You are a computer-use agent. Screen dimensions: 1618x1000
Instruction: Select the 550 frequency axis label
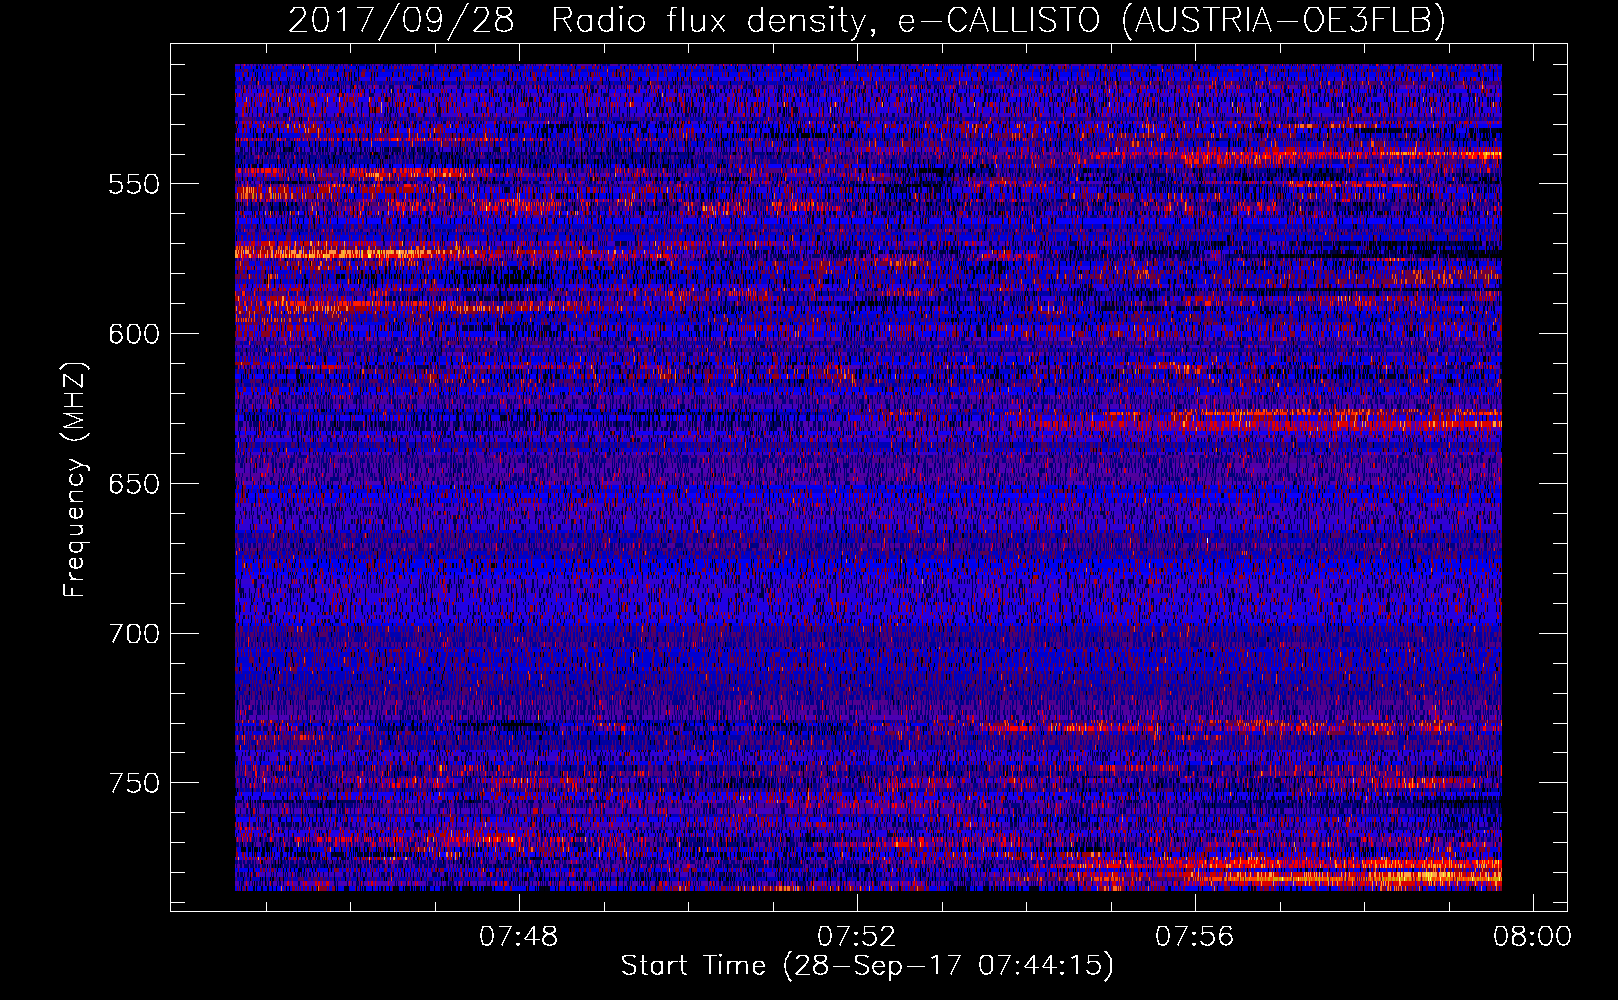click(x=134, y=184)
